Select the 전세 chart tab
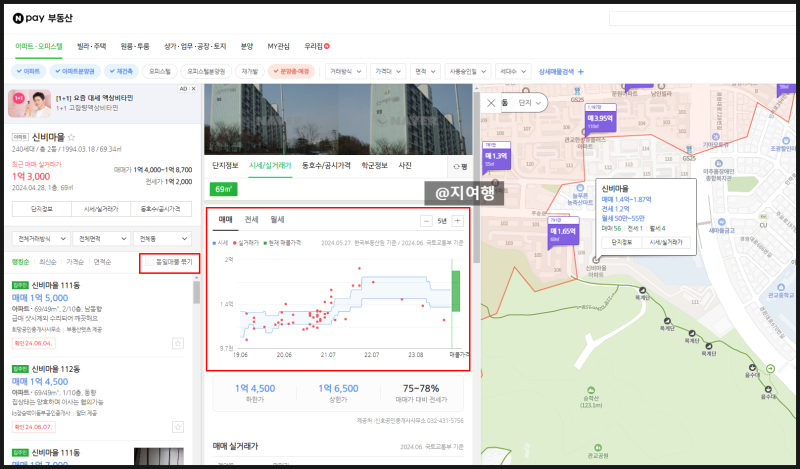Image resolution: width=800 pixels, height=469 pixels. click(x=251, y=220)
